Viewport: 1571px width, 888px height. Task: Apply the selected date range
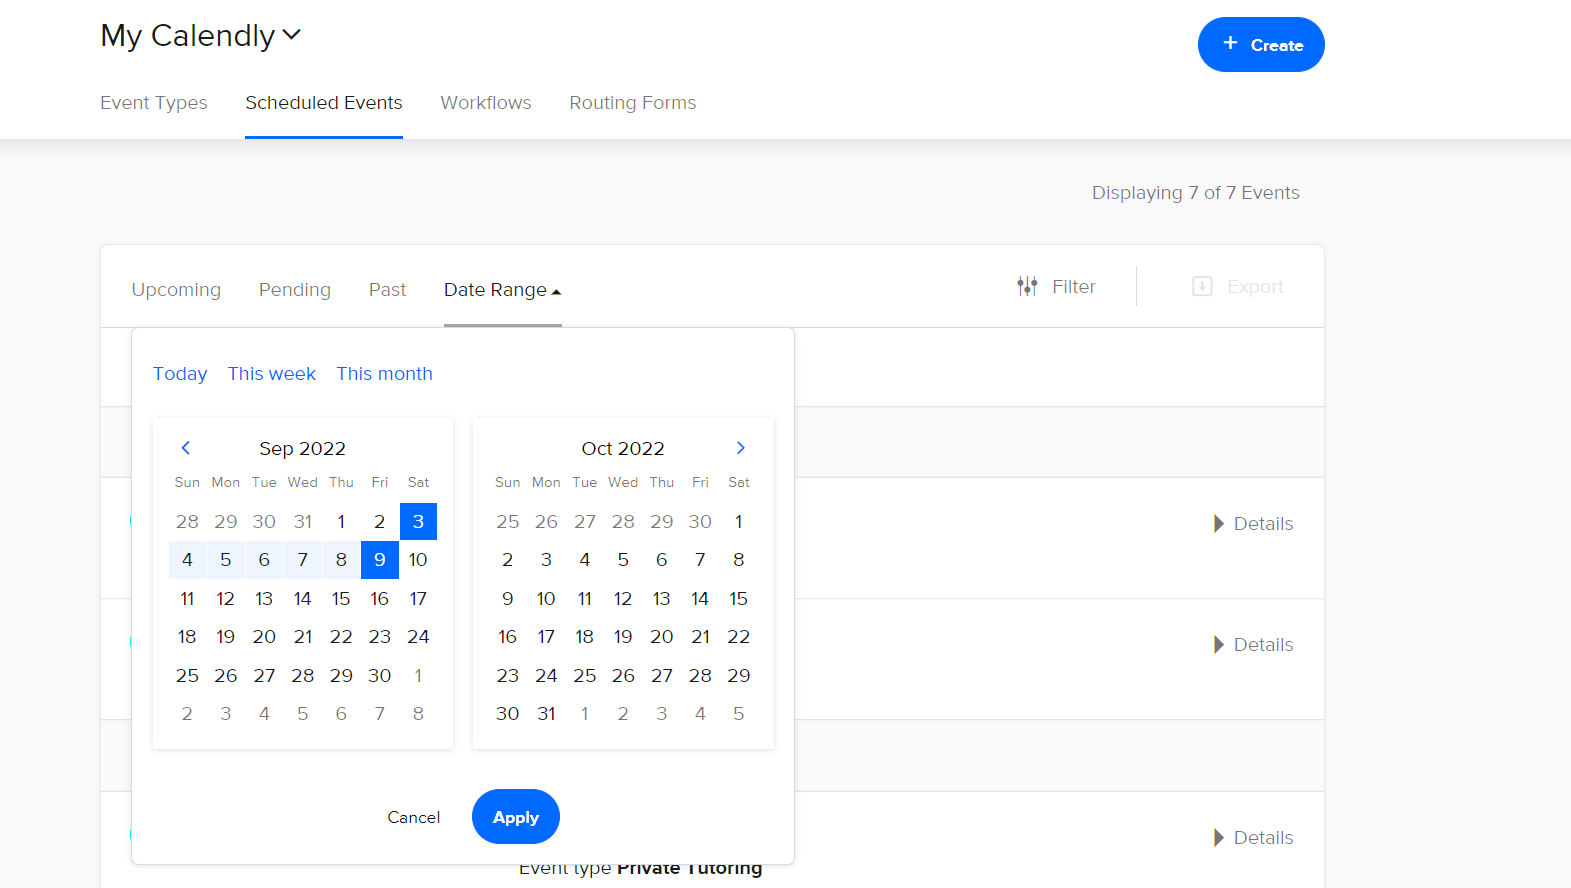pyautogui.click(x=516, y=817)
